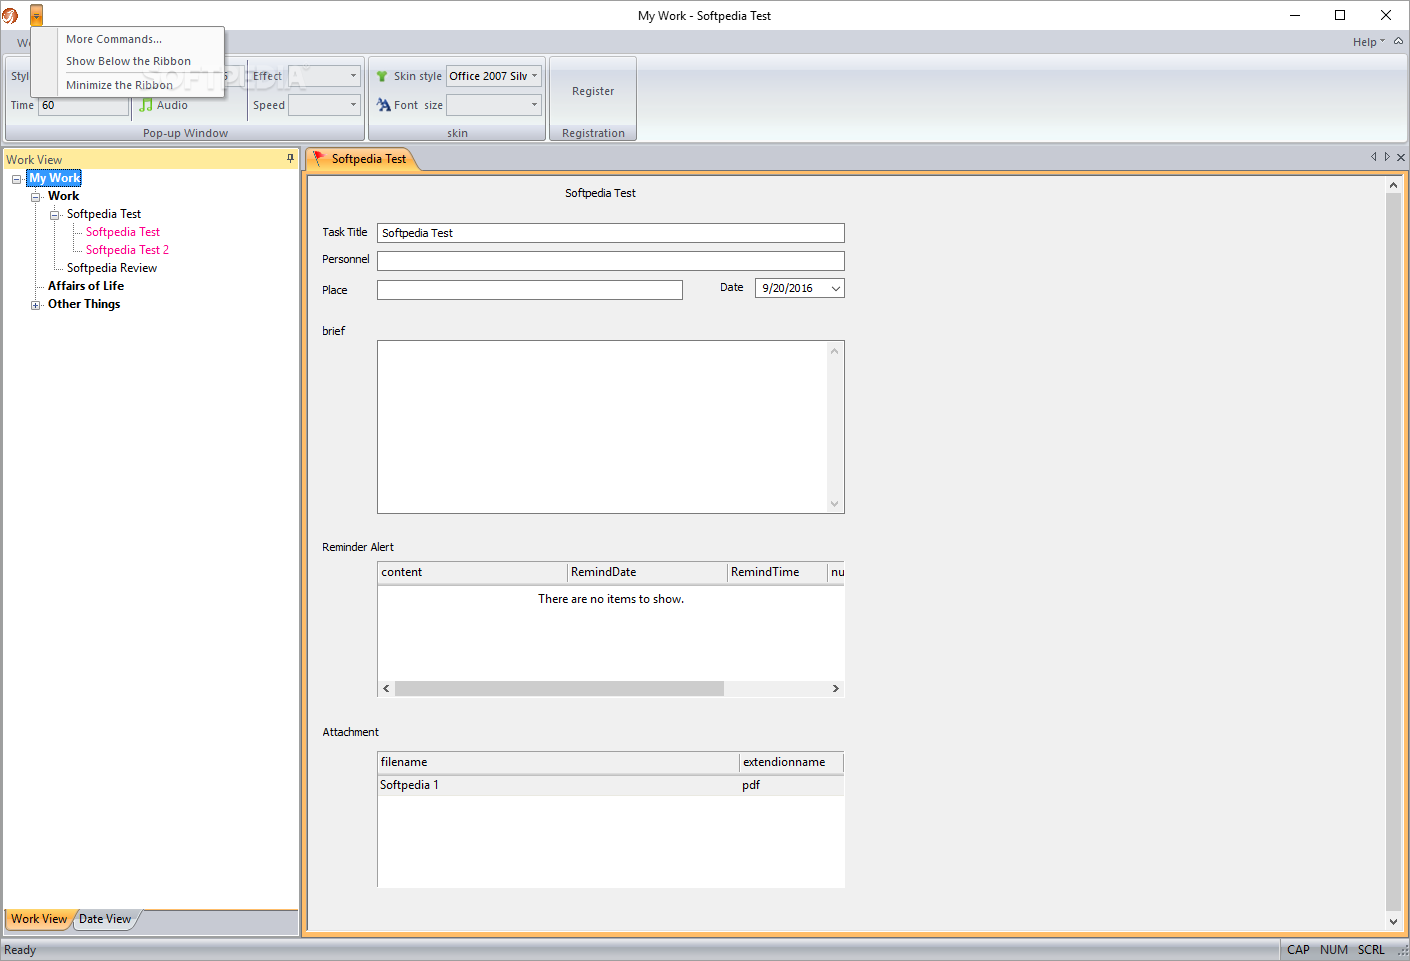1410x961 pixels.
Task: Select Softpedia Review tree item
Action: point(112,268)
